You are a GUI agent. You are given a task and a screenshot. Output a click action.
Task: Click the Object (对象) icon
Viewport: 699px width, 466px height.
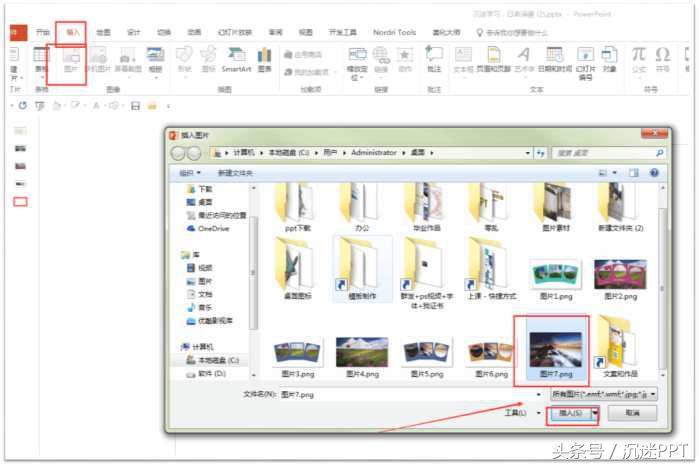tap(609, 60)
